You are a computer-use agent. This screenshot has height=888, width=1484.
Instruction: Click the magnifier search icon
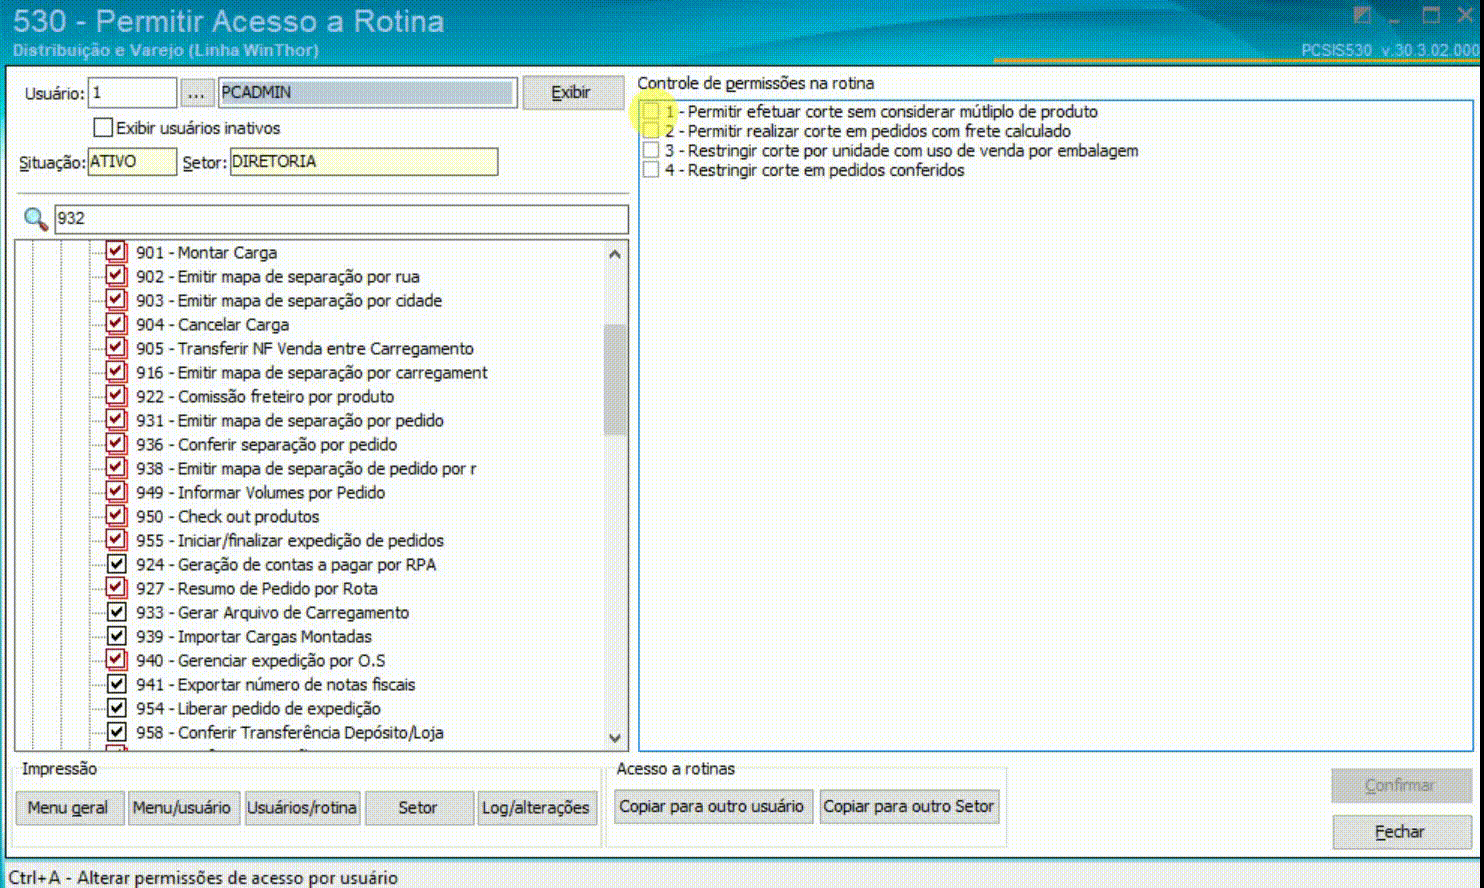coord(36,218)
